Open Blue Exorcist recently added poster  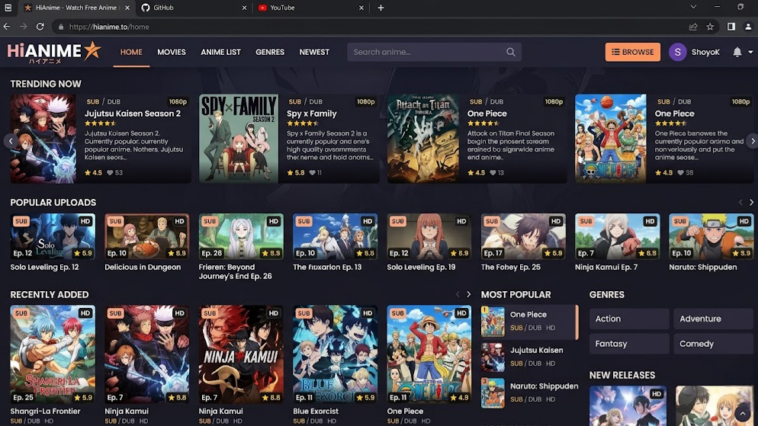(x=335, y=354)
